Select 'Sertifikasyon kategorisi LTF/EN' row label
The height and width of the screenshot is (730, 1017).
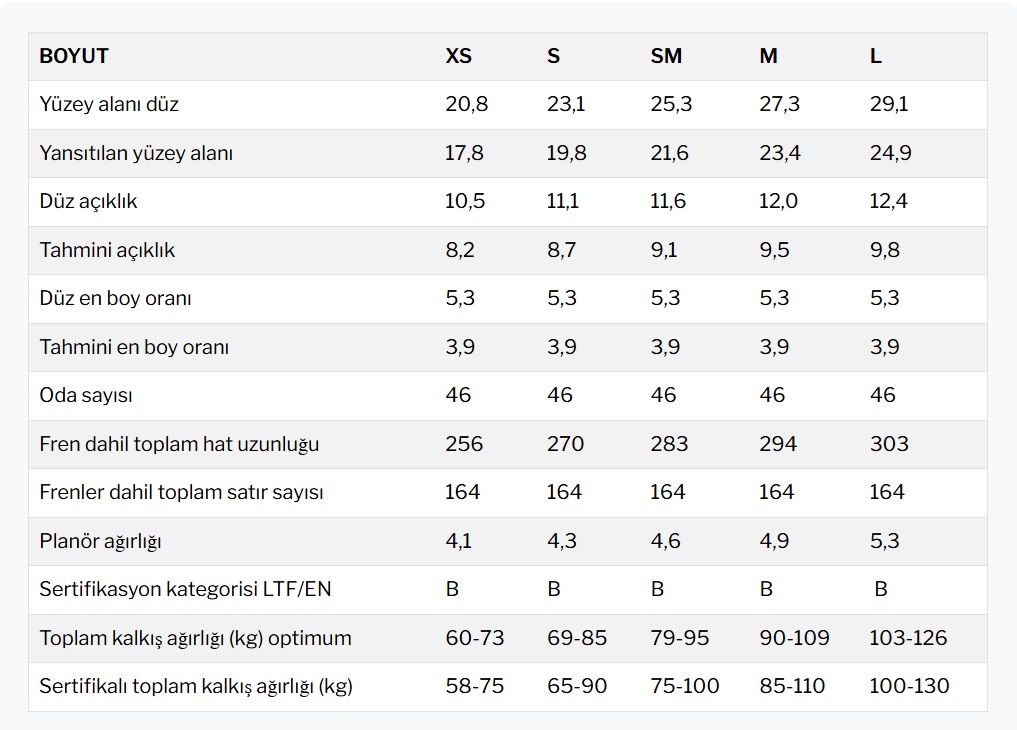click(185, 589)
